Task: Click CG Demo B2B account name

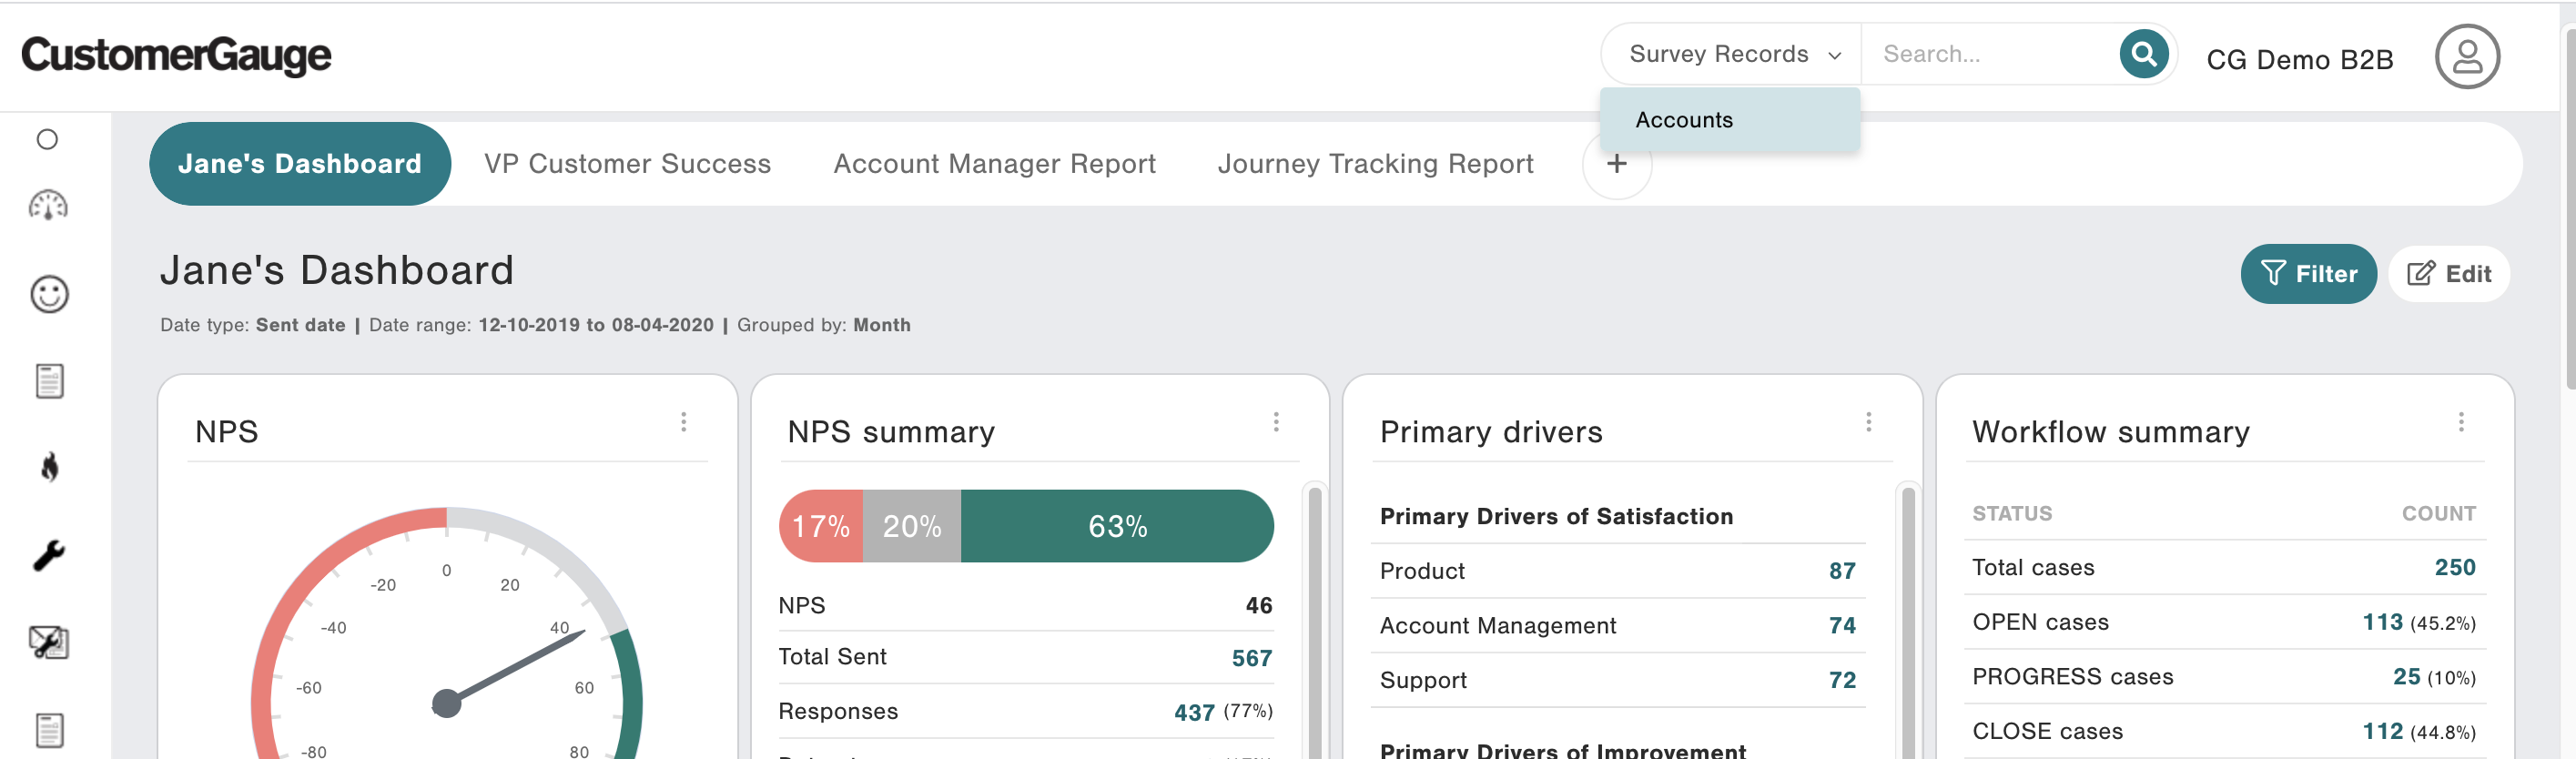Action: click(2300, 60)
